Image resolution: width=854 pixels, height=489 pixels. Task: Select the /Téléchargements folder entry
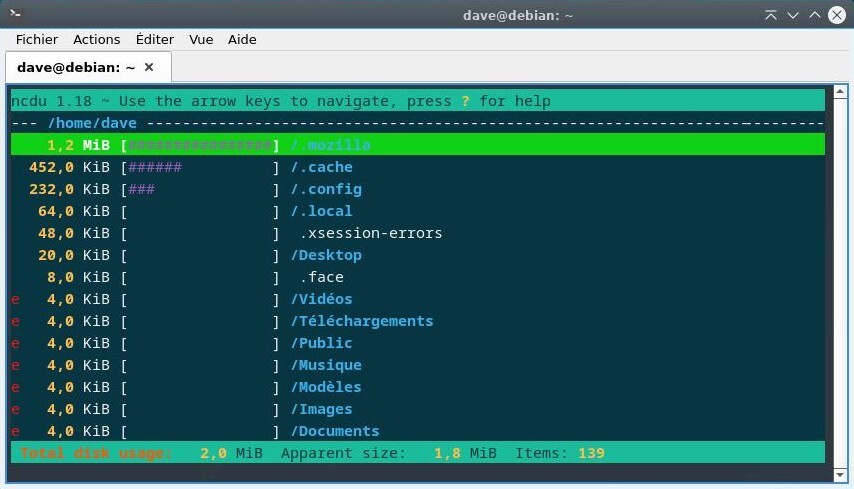point(362,321)
